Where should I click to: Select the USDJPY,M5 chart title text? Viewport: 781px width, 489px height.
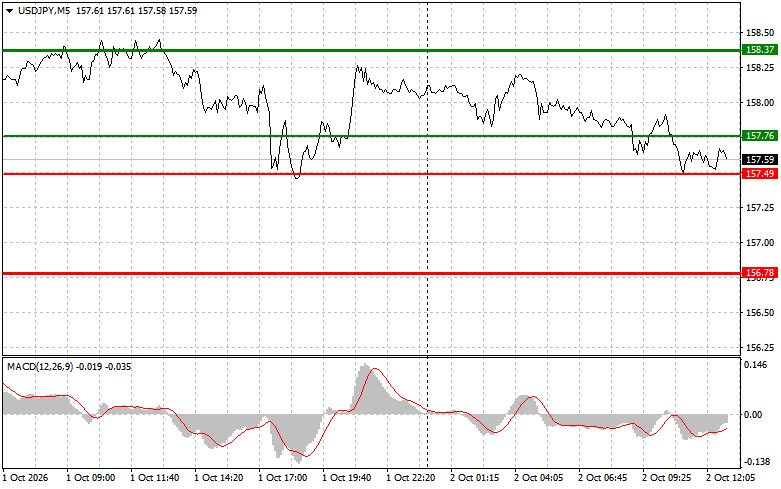pyautogui.click(x=44, y=10)
